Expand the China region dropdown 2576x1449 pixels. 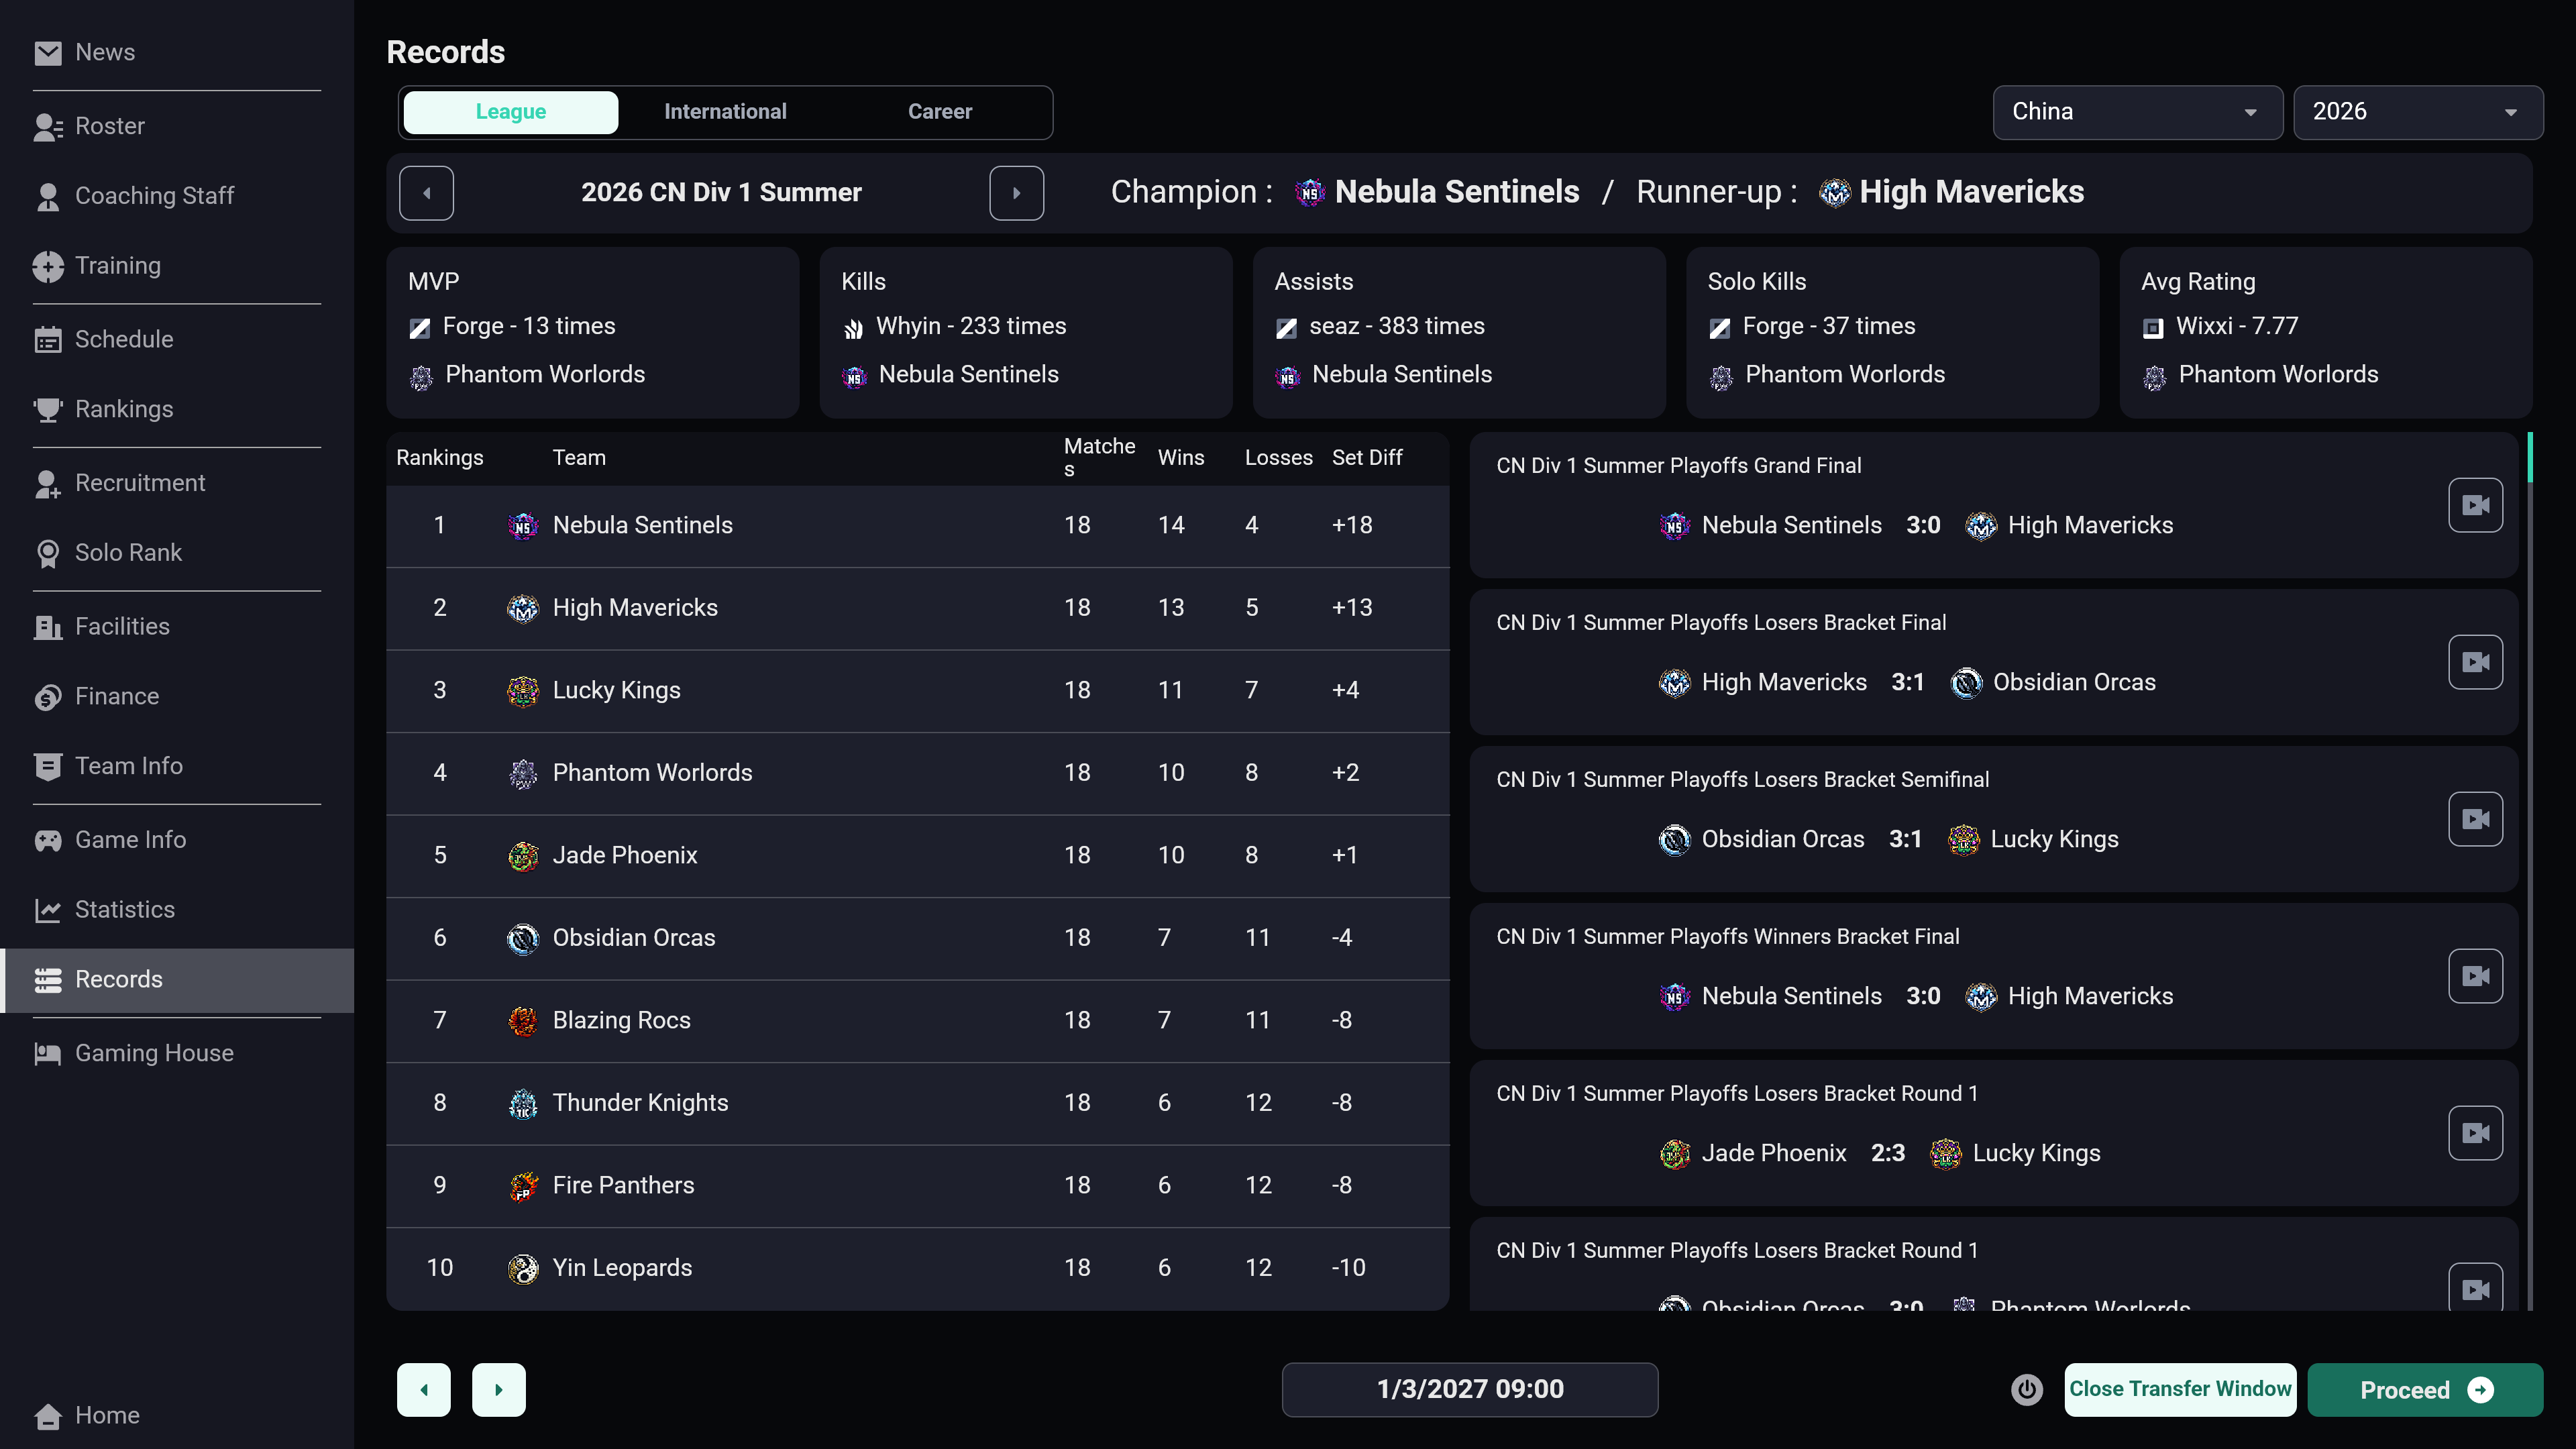coord(2136,112)
